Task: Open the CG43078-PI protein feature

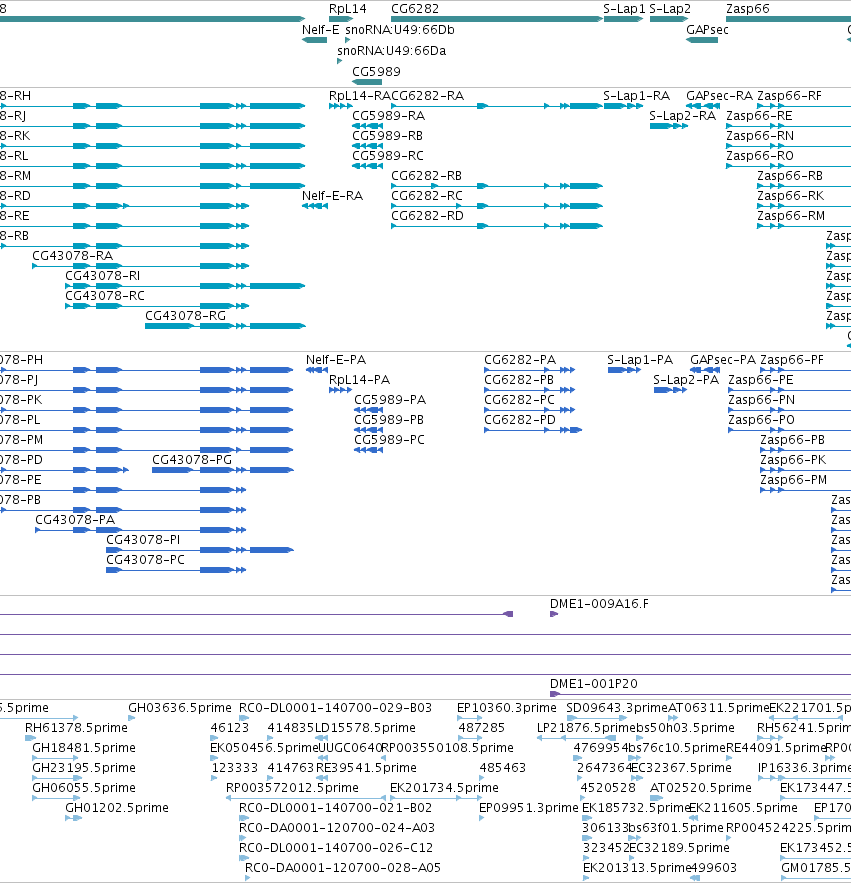Action: [x=200, y=550]
